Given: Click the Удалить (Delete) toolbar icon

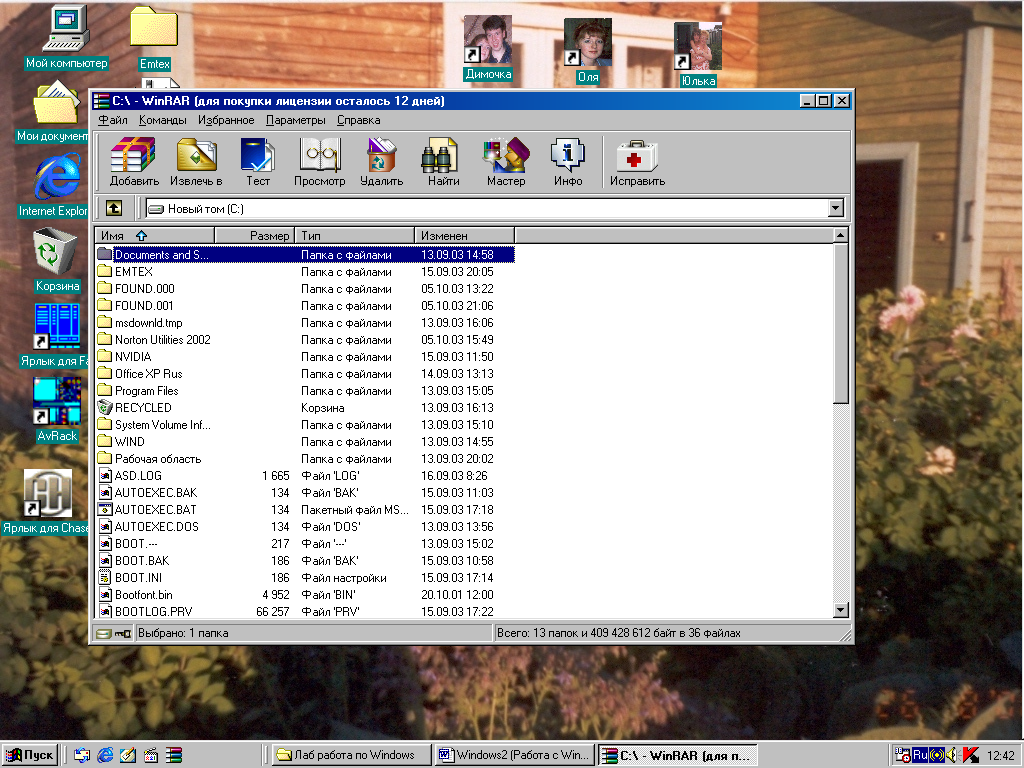Looking at the screenshot, I should 381,161.
